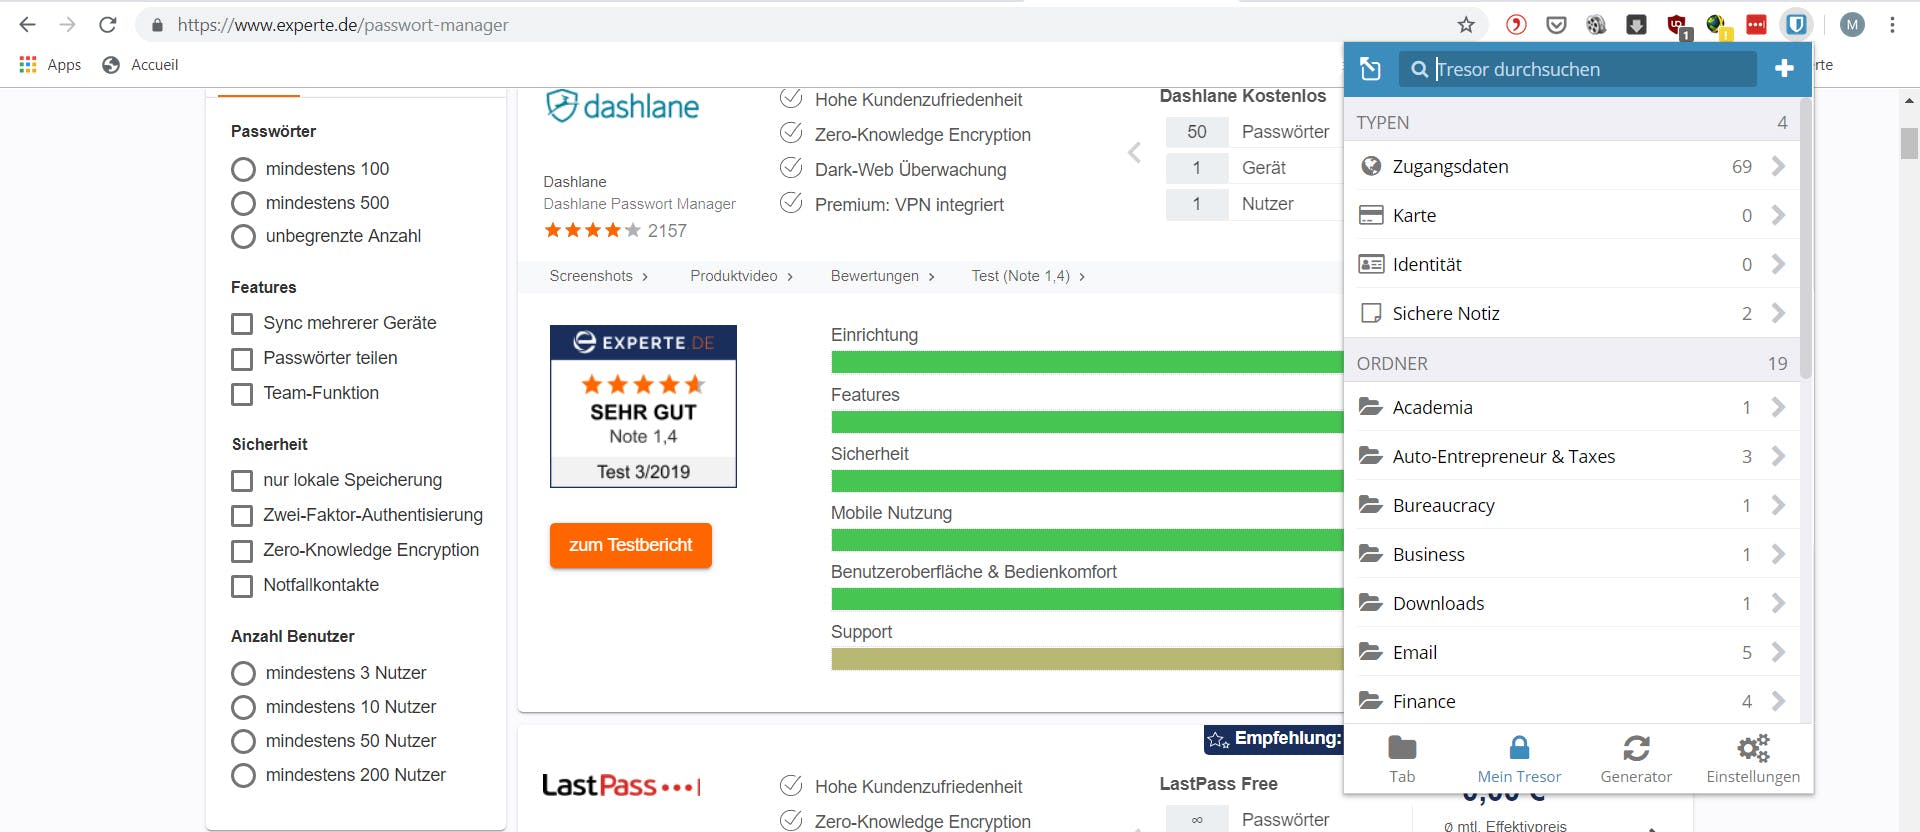Open the Generator tab

pyautogui.click(x=1636, y=760)
